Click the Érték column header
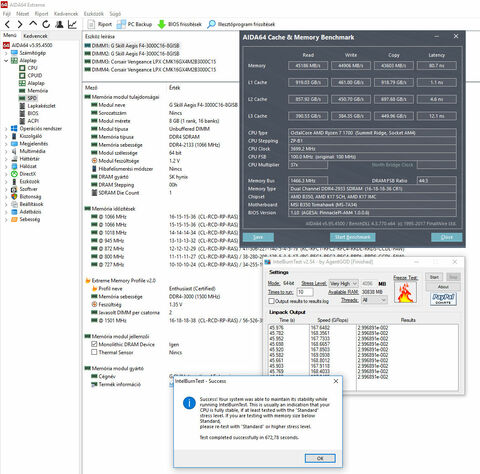 (x=175, y=88)
